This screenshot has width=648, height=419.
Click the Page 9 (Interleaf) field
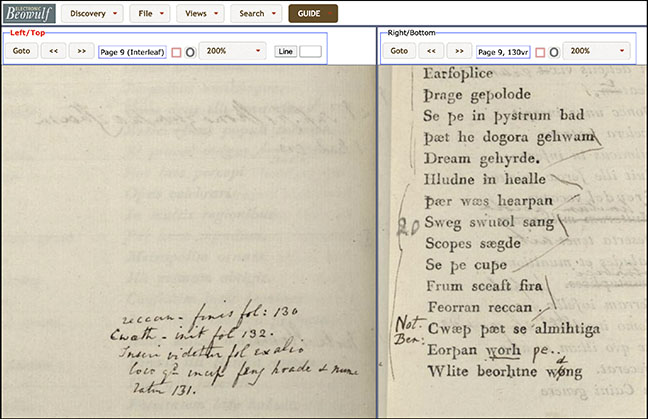132,52
